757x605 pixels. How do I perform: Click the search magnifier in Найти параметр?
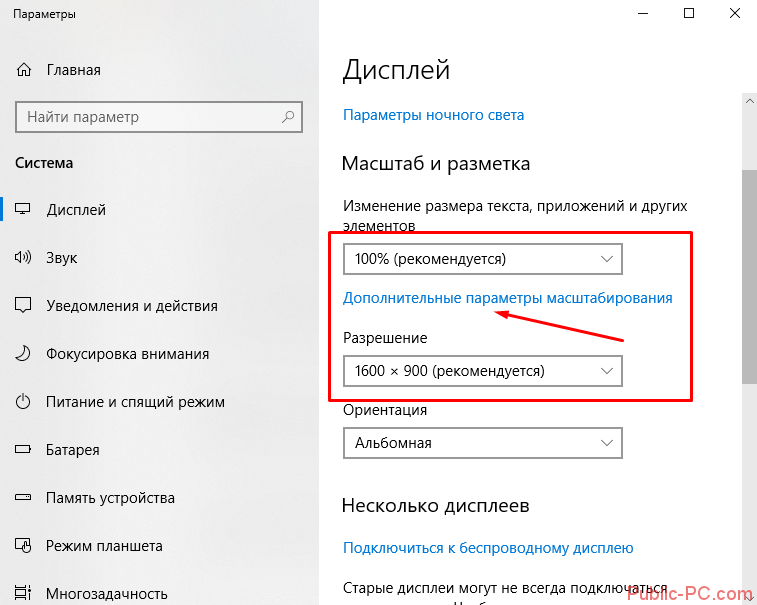[x=288, y=116]
